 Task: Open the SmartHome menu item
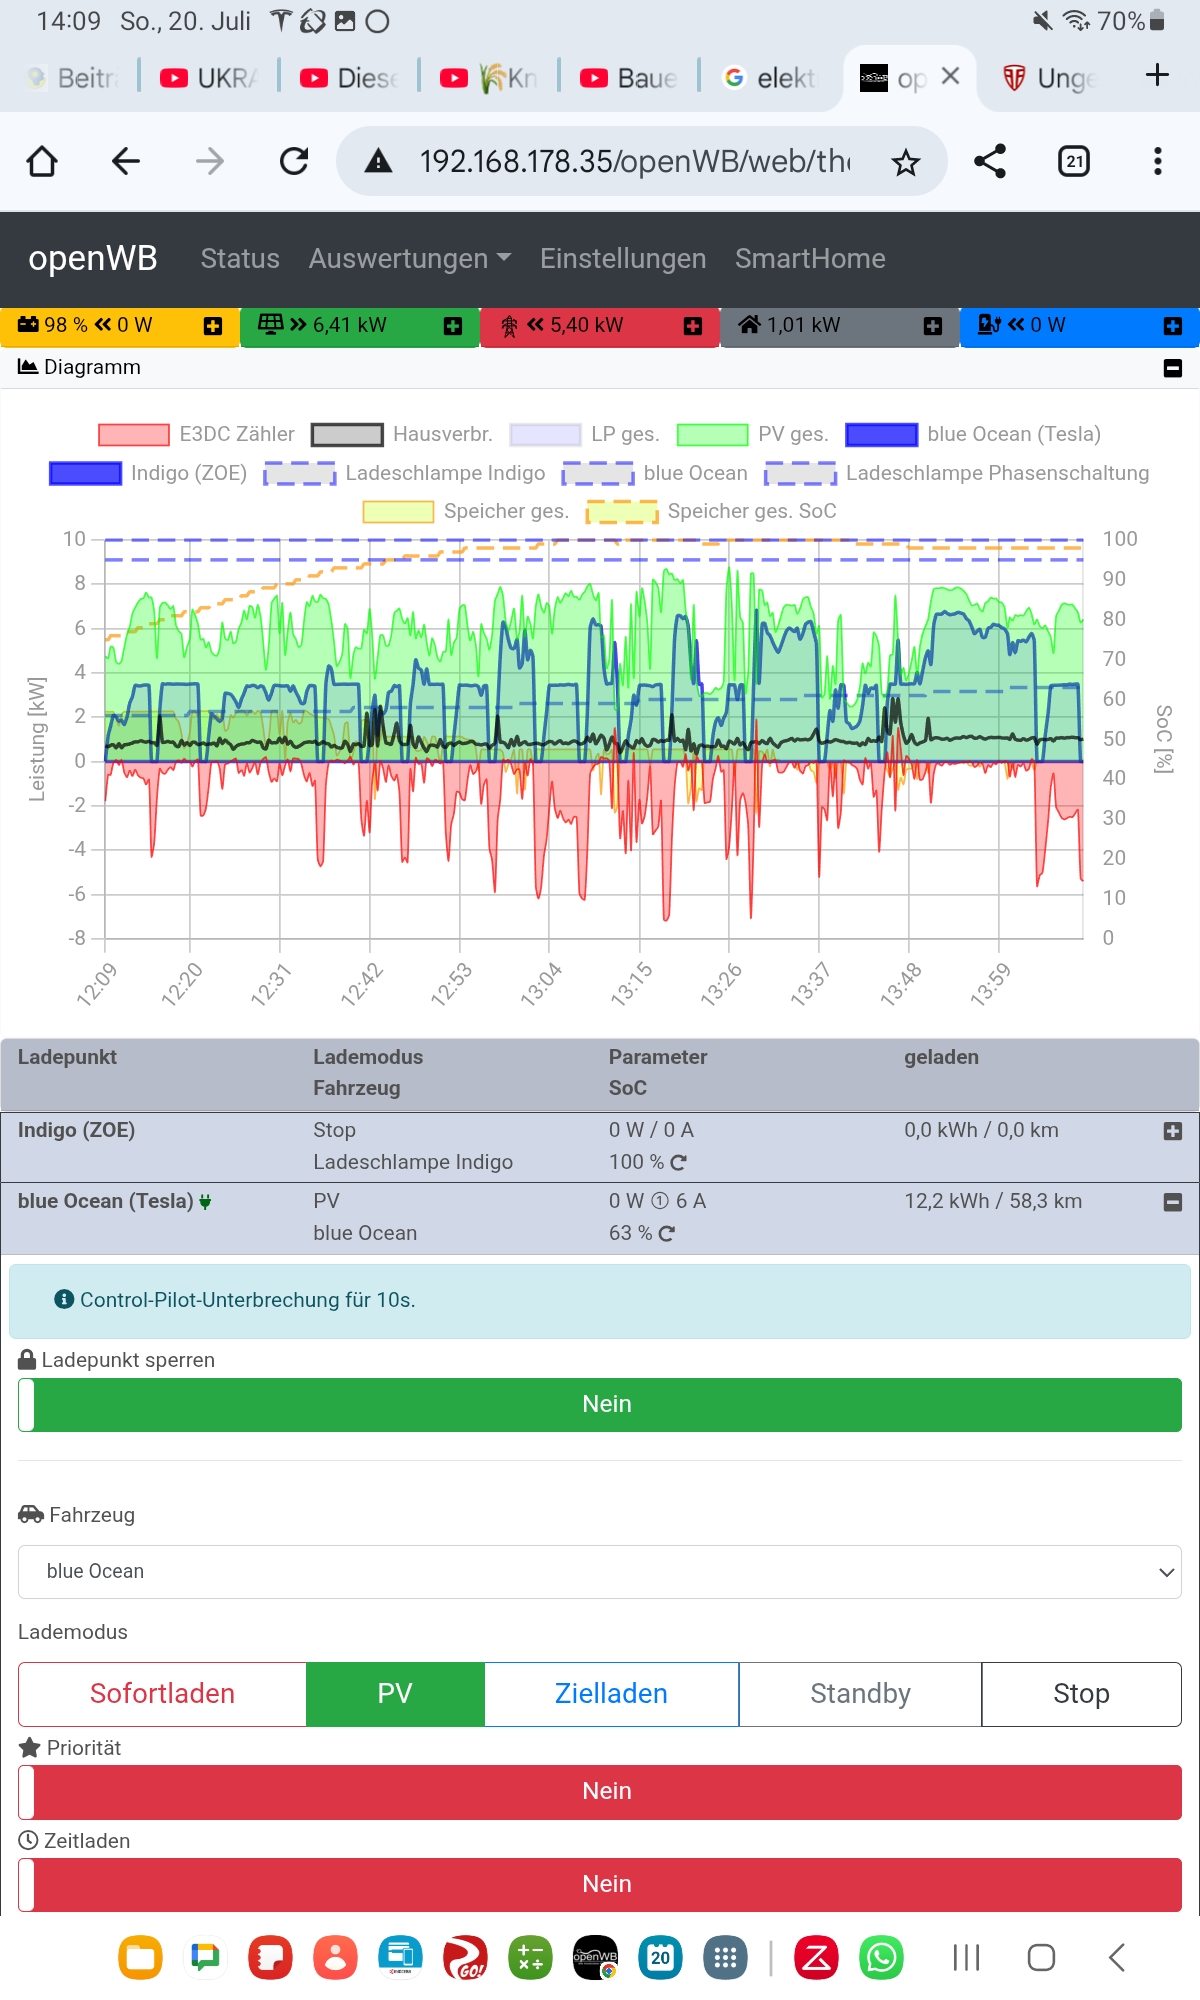pyautogui.click(x=810, y=258)
